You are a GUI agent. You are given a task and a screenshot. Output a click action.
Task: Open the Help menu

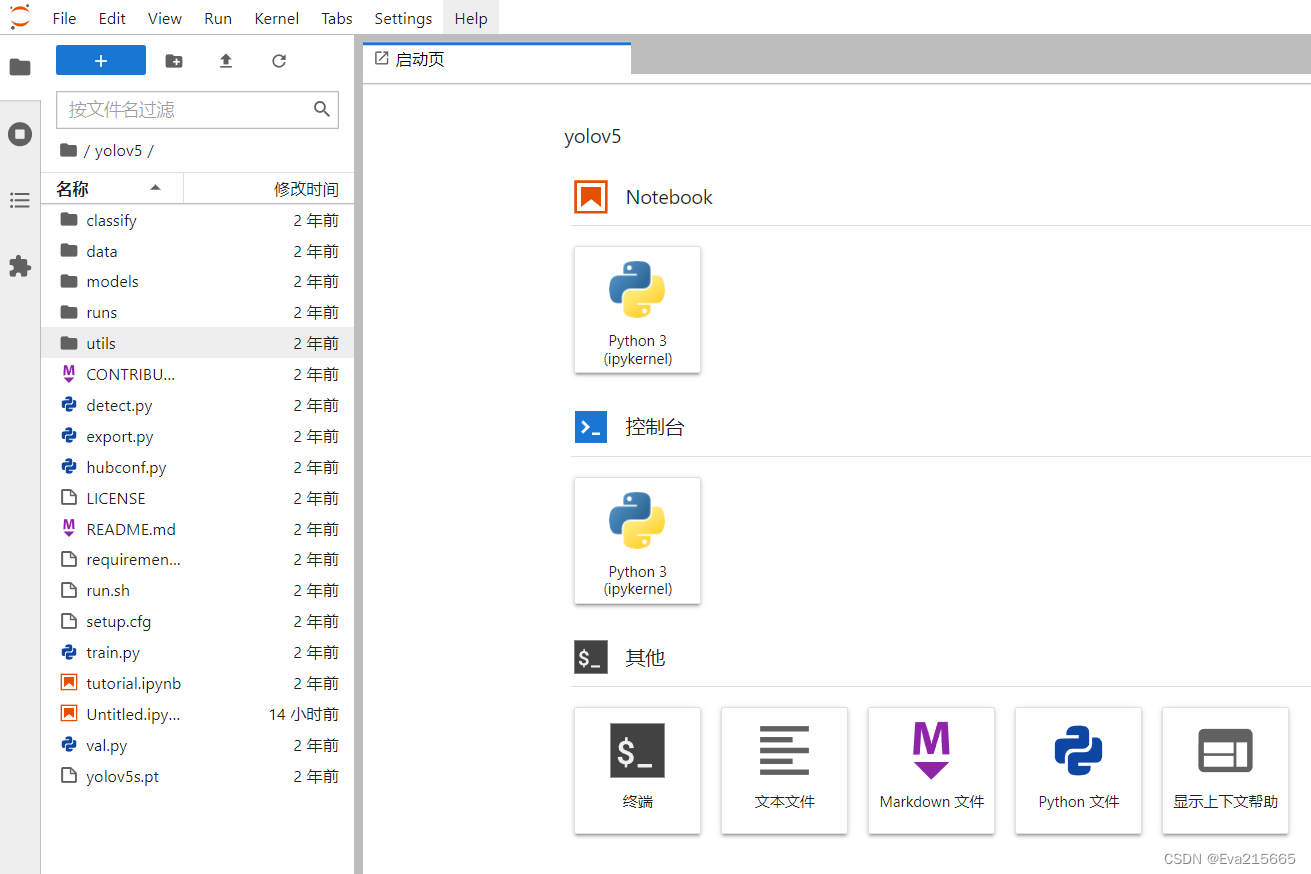click(x=471, y=18)
